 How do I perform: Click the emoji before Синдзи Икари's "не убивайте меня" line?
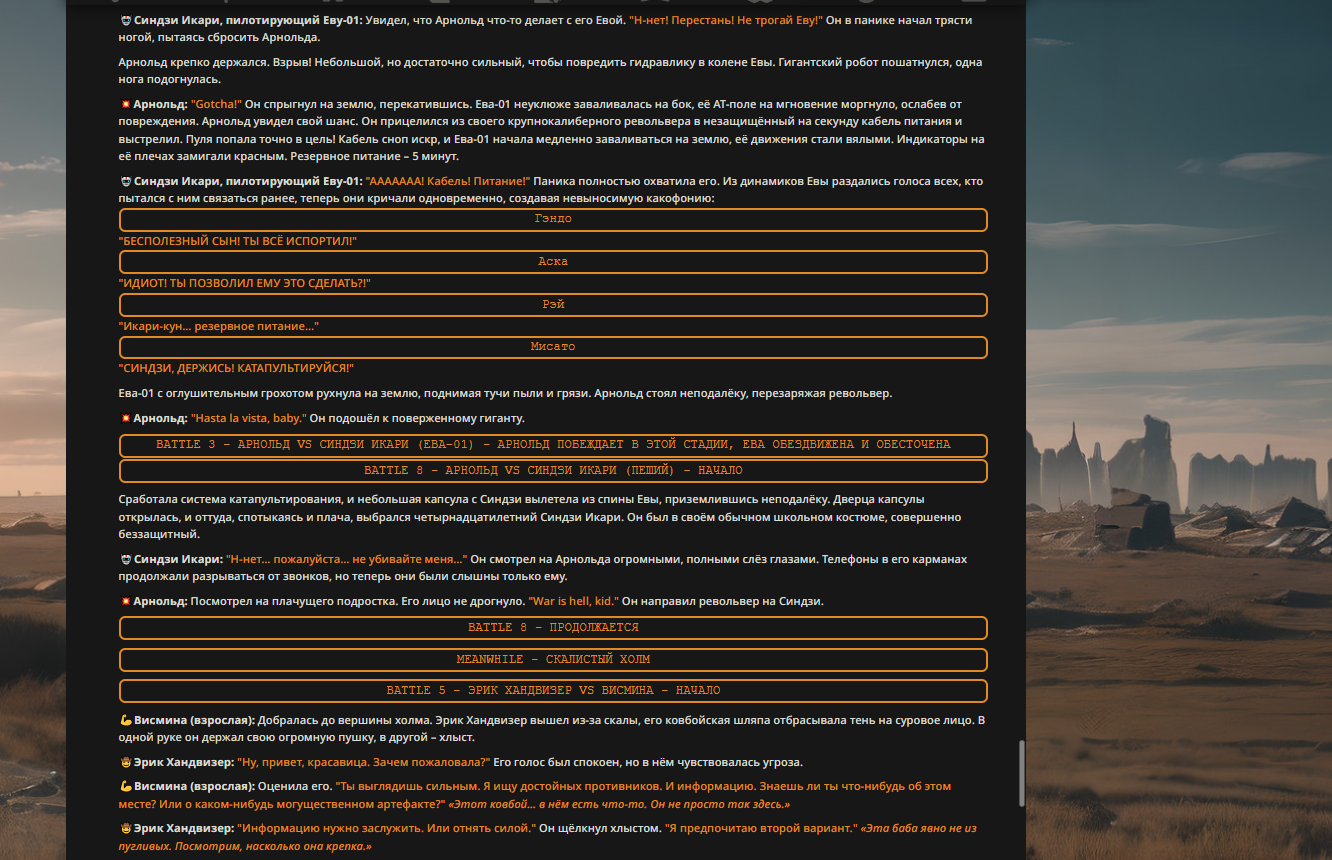coord(125,559)
